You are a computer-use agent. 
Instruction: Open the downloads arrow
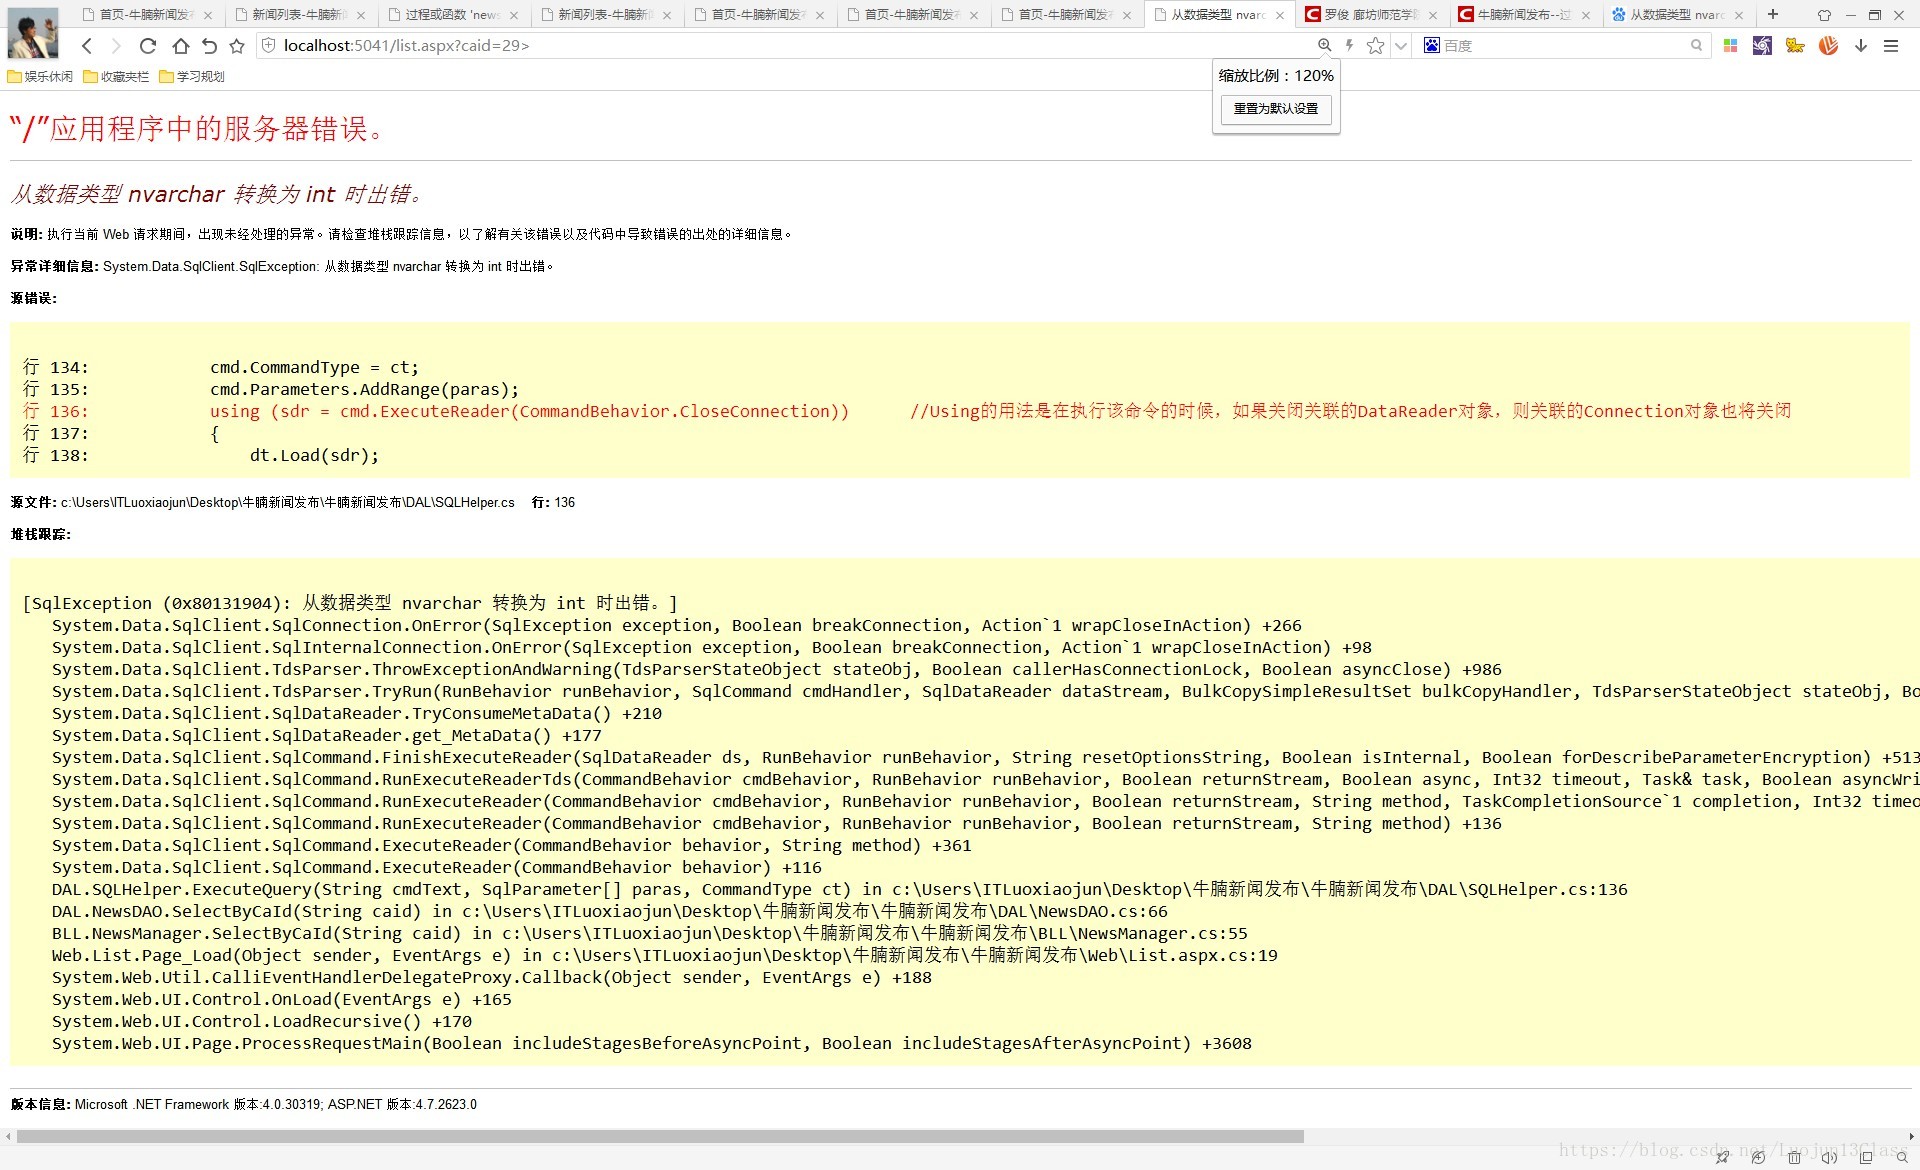(x=1861, y=45)
